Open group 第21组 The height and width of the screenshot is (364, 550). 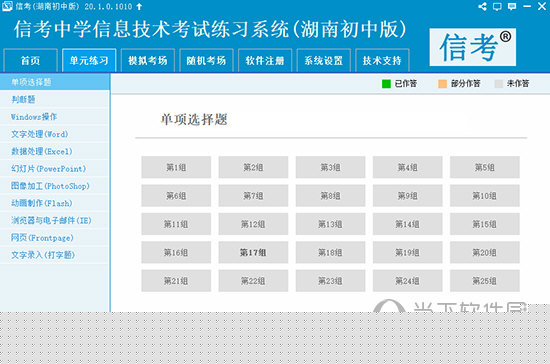click(x=176, y=281)
